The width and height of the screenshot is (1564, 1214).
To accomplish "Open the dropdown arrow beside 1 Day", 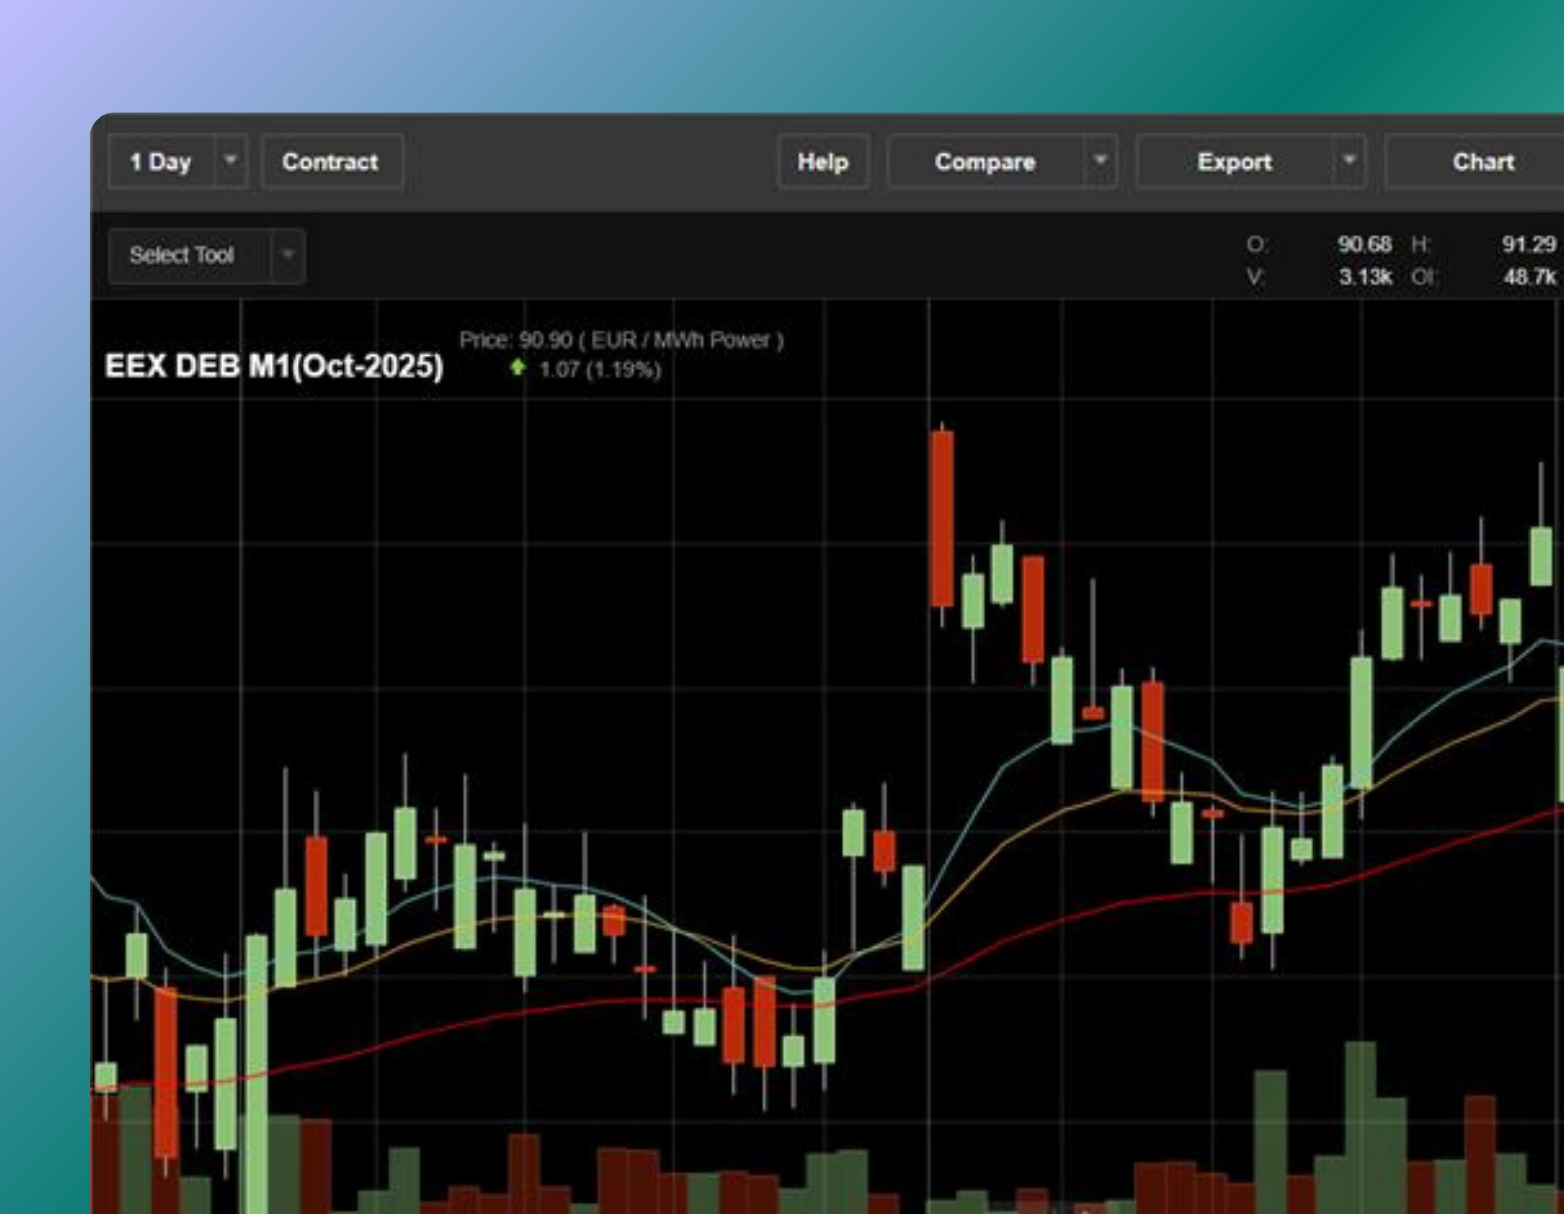I will (x=230, y=162).
